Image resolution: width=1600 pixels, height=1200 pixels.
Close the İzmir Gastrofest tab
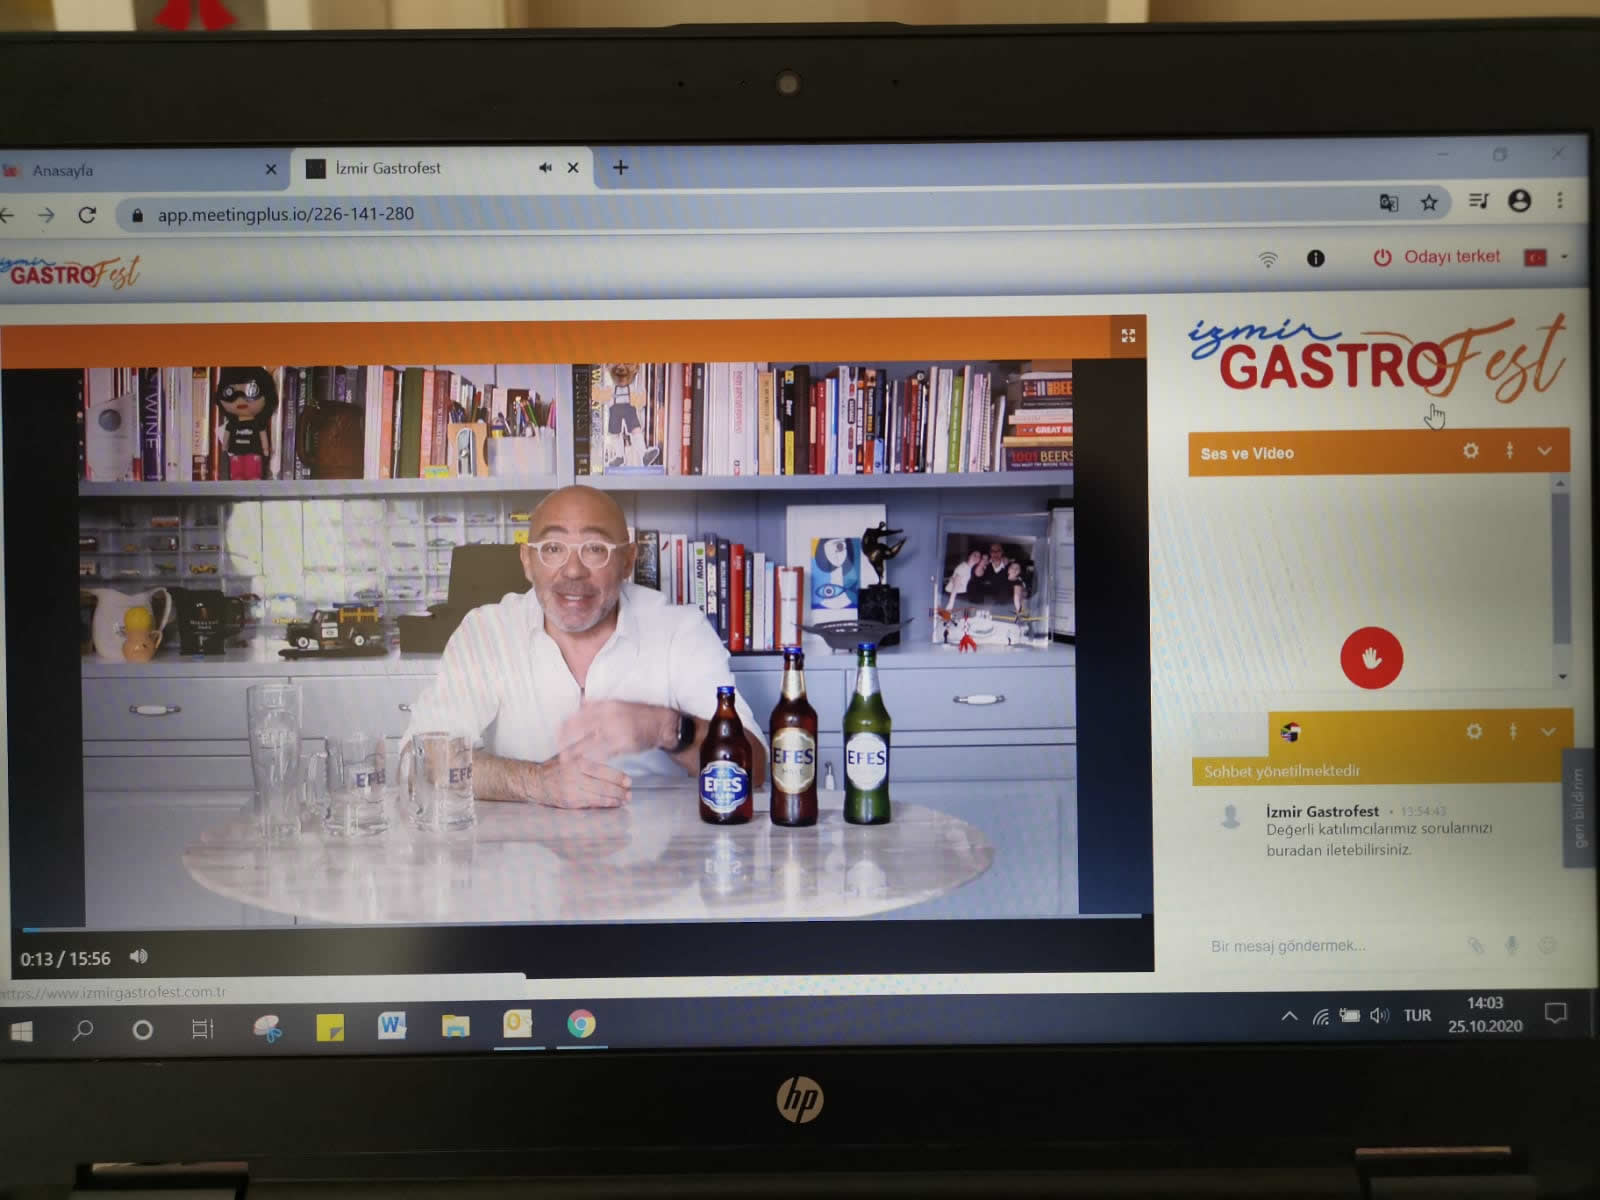click(x=573, y=168)
